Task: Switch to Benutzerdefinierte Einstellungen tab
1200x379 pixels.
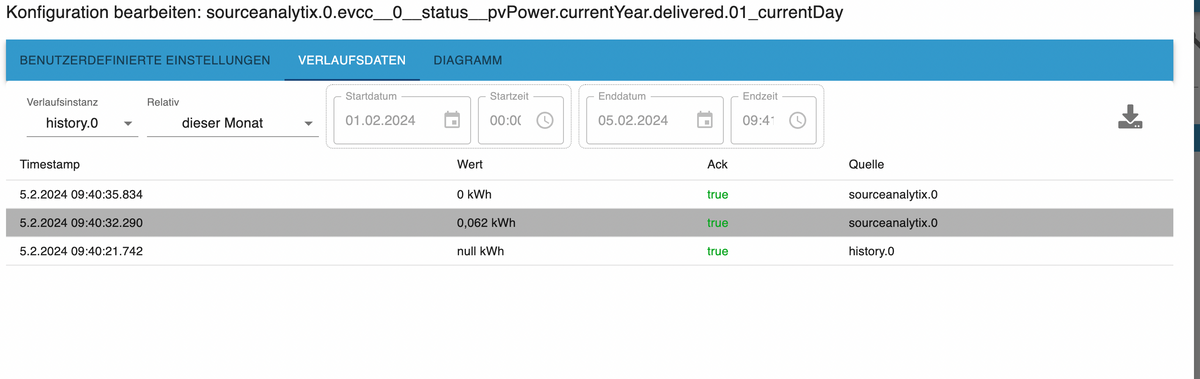Action: (x=145, y=60)
